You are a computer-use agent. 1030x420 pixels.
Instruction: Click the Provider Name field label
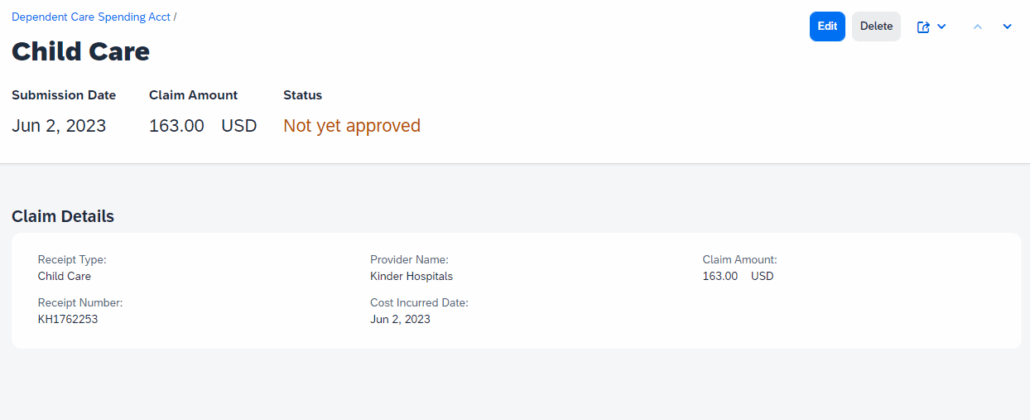pyautogui.click(x=409, y=260)
